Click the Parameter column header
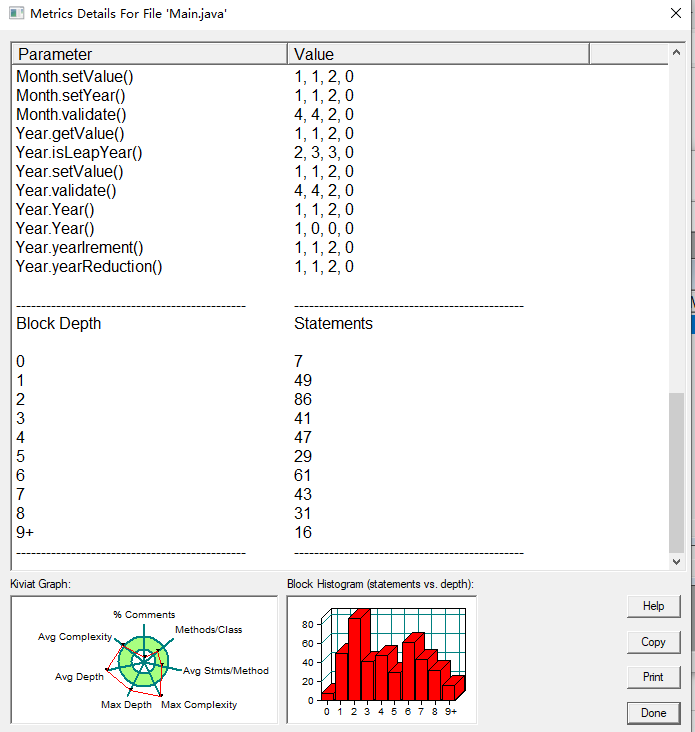Image resolution: width=695 pixels, height=732 pixels. pos(149,54)
